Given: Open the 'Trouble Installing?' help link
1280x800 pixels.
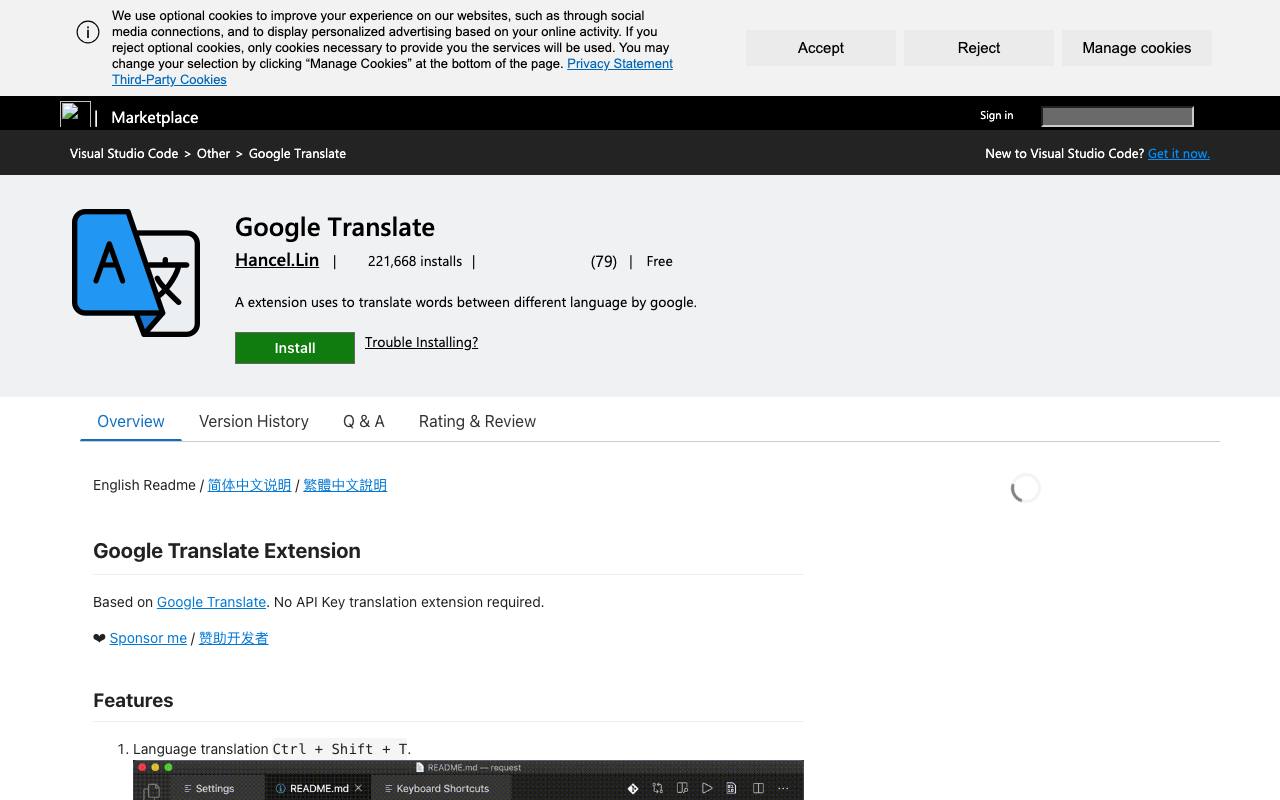Looking at the screenshot, I should 421,342.
